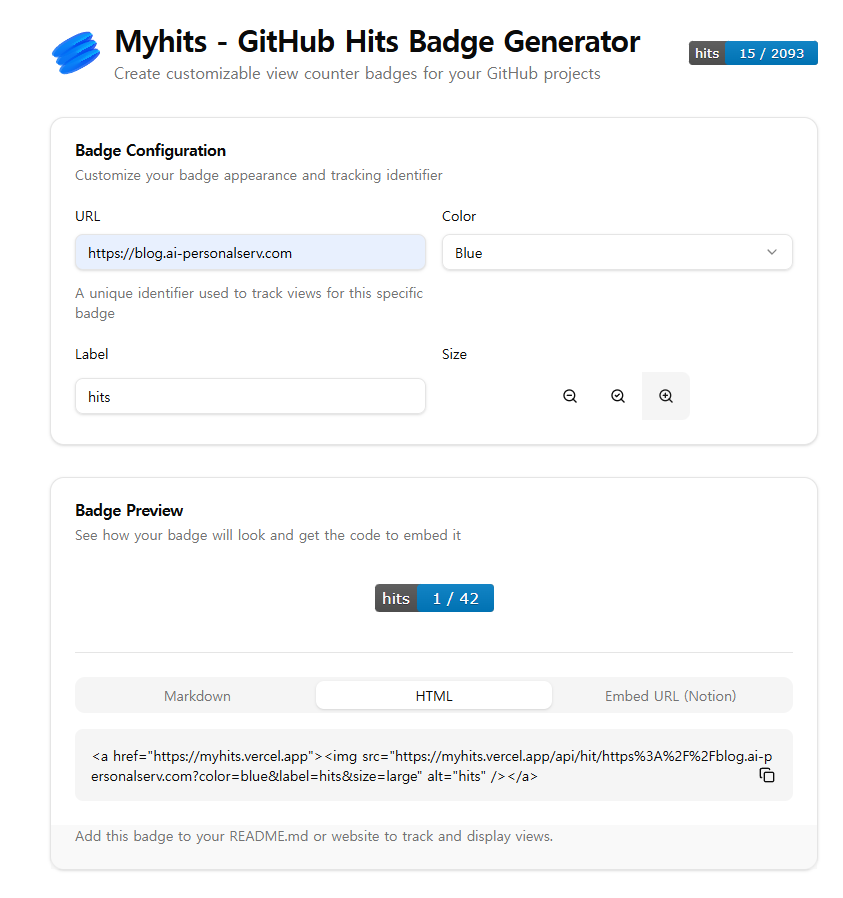
Task: Click the hits 1 / 42 preview badge
Action: pyautogui.click(x=434, y=598)
